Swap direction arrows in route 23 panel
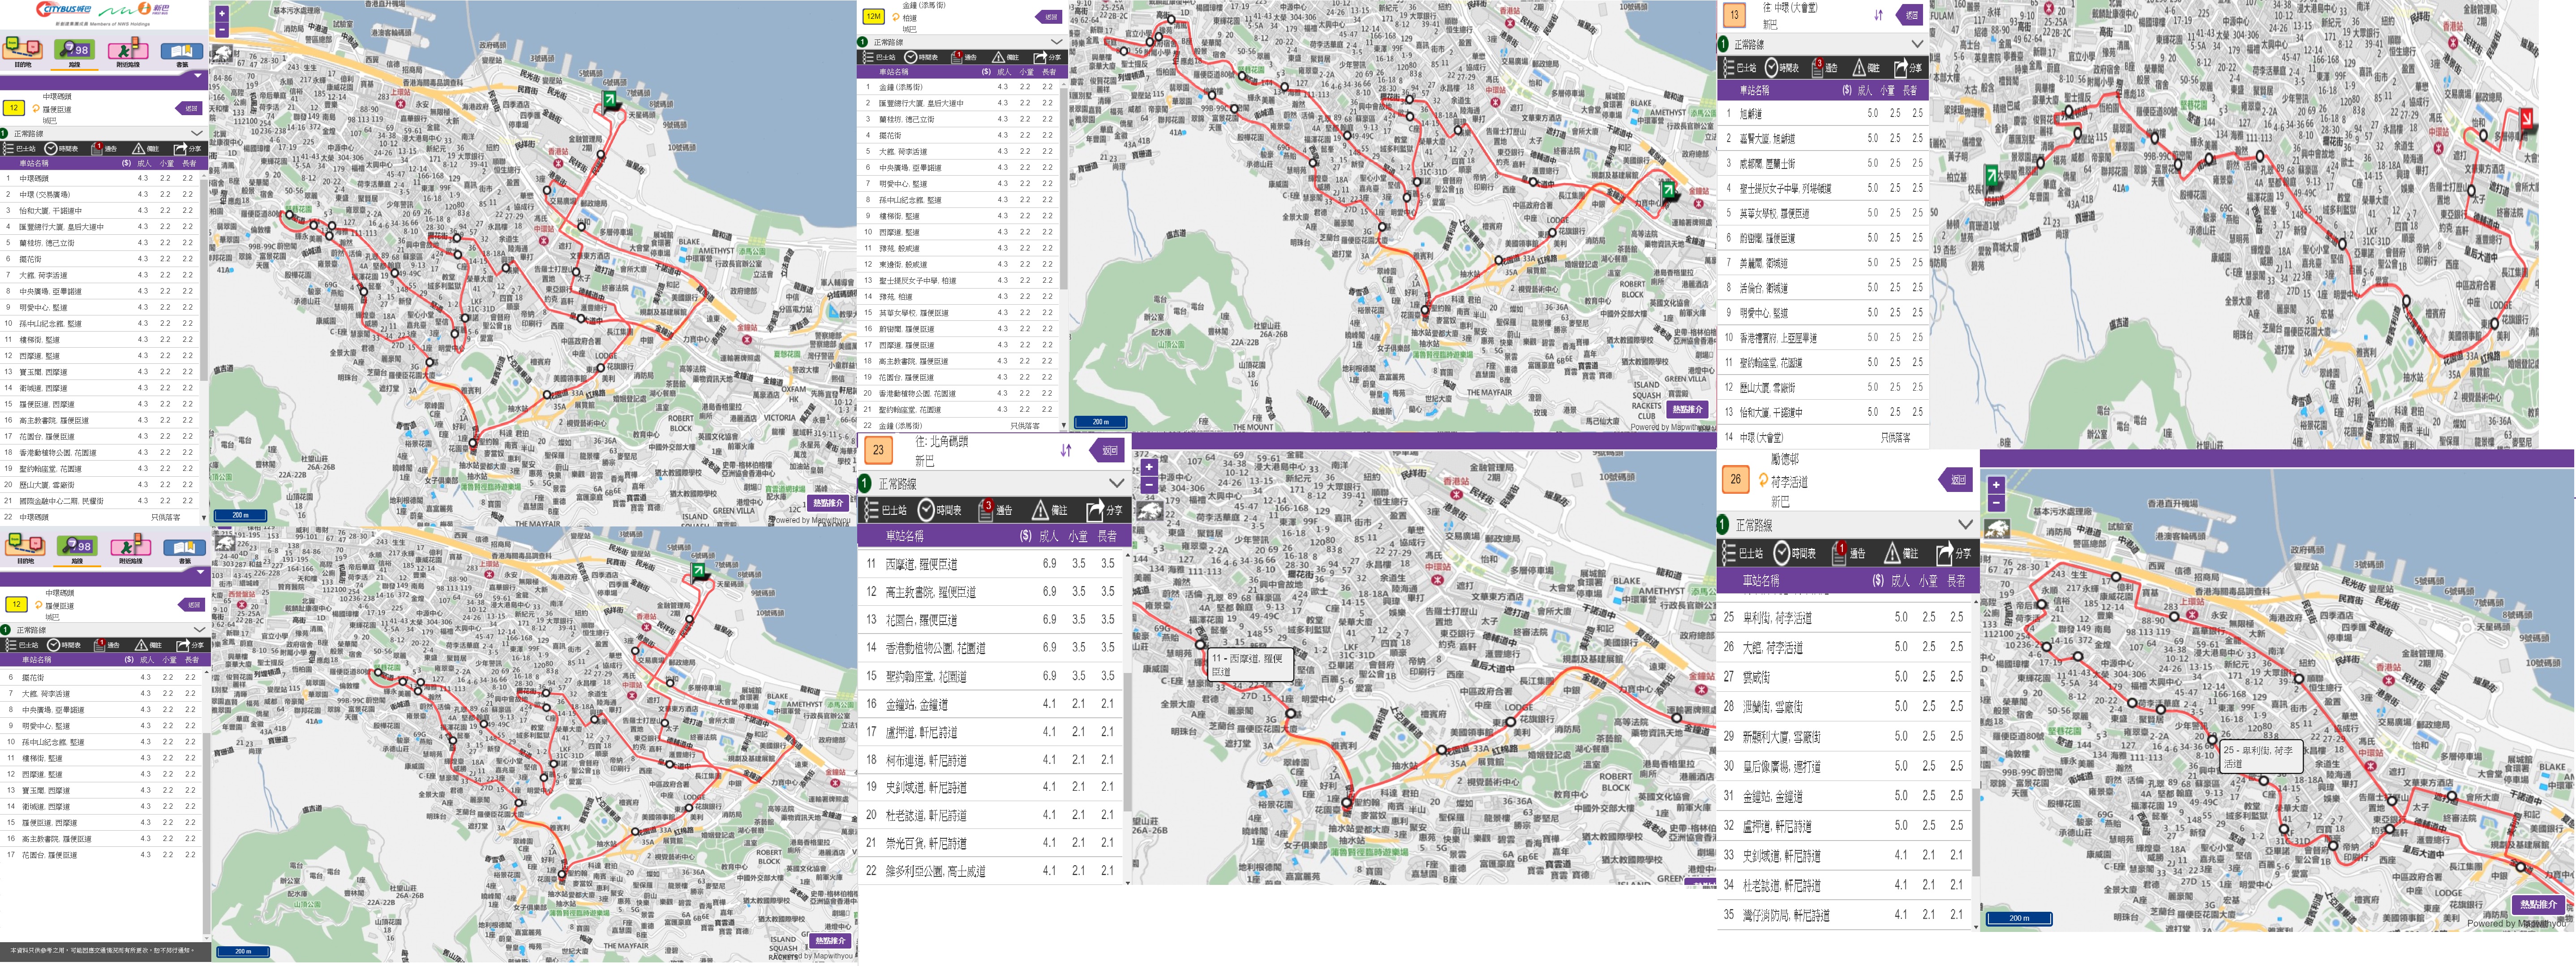This screenshot has height=966, width=2576. coord(1066,450)
